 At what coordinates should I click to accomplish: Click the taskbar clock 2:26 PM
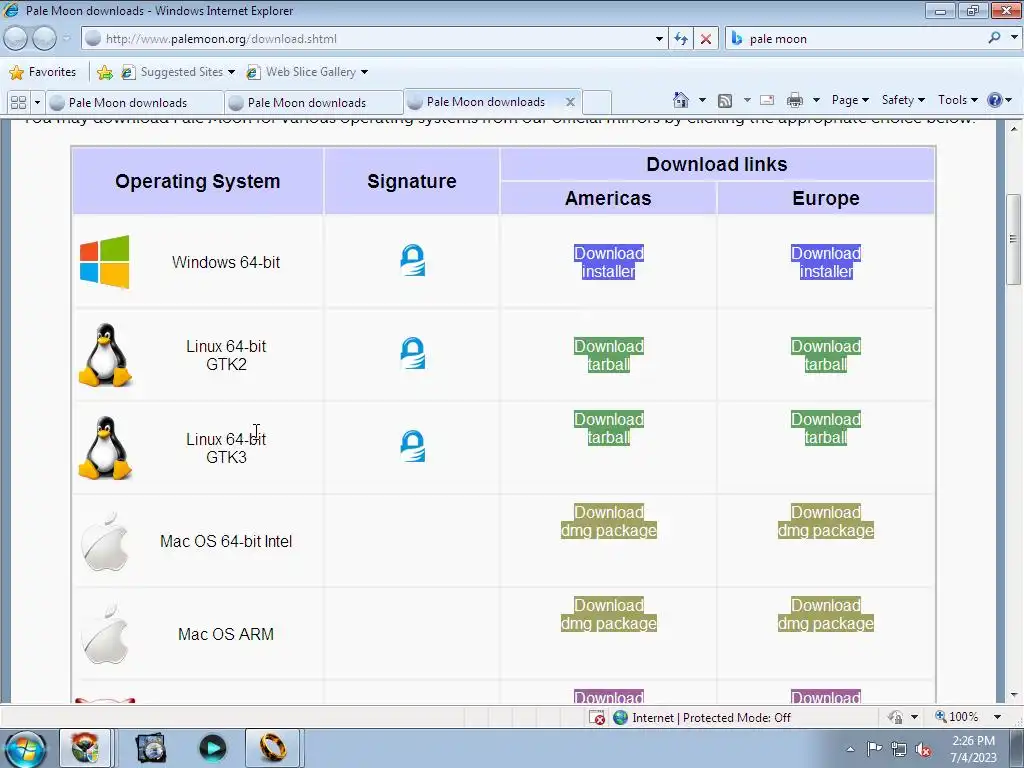[973, 748]
